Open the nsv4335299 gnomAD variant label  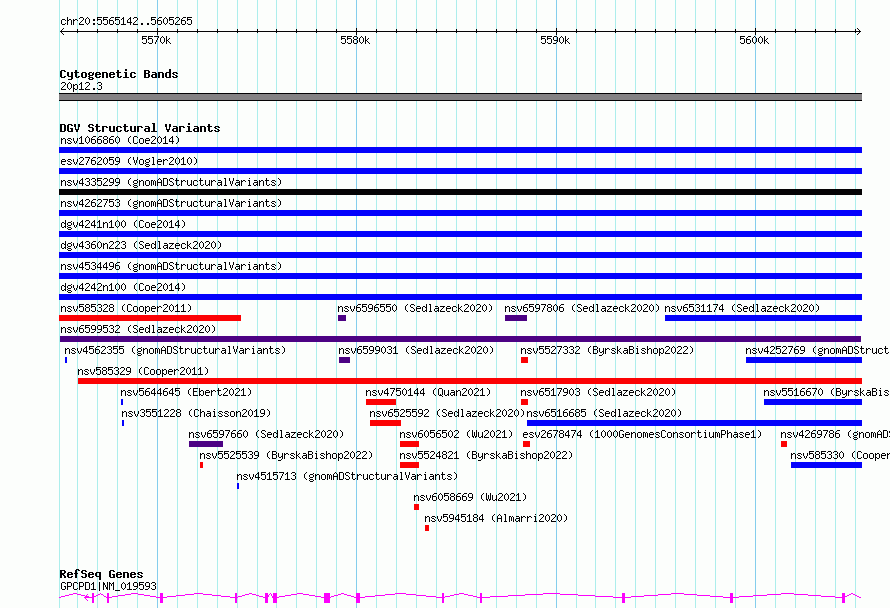(x=171, y=182)
